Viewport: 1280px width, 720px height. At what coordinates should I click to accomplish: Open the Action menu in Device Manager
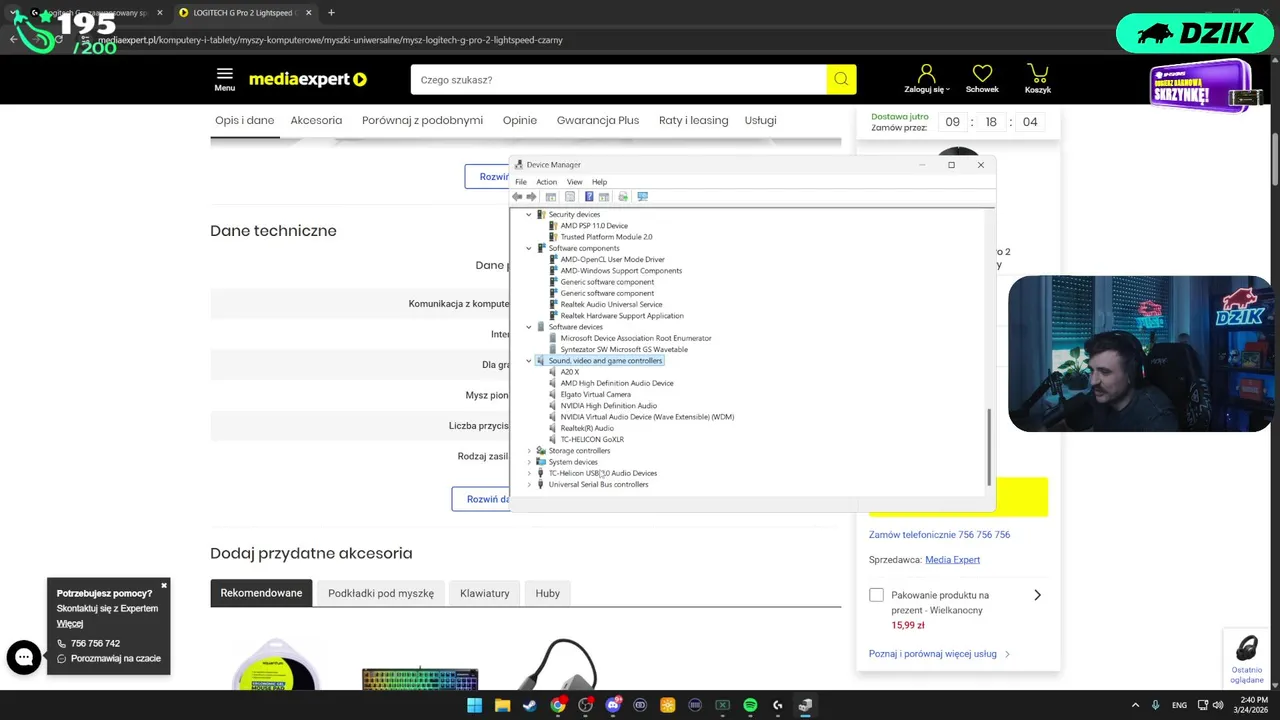[x=546, y=182]
